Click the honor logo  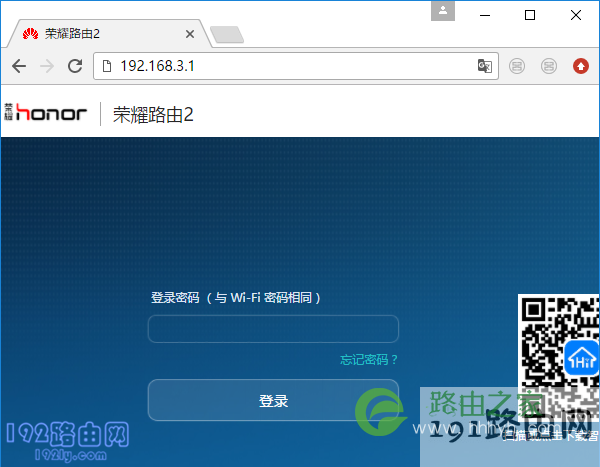(x=46, y=112)
